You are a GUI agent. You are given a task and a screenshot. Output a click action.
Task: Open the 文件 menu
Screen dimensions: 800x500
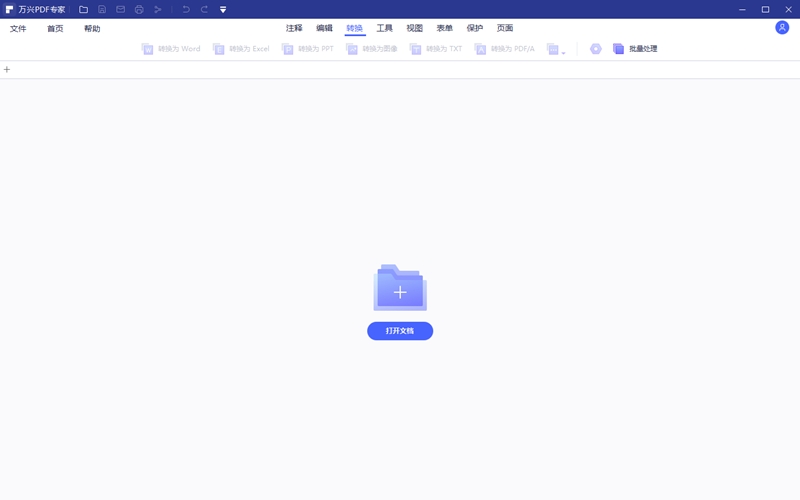pos(18,29)
